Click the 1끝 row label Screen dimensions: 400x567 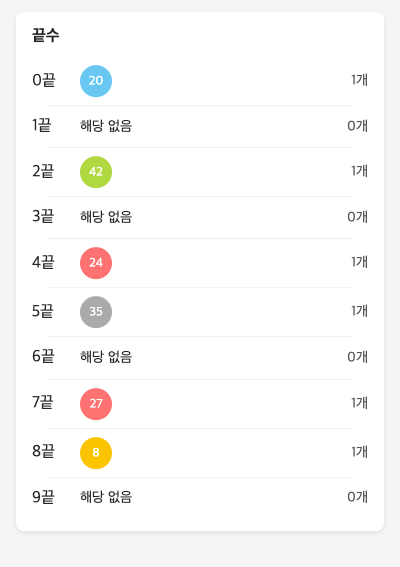point(42,125)
